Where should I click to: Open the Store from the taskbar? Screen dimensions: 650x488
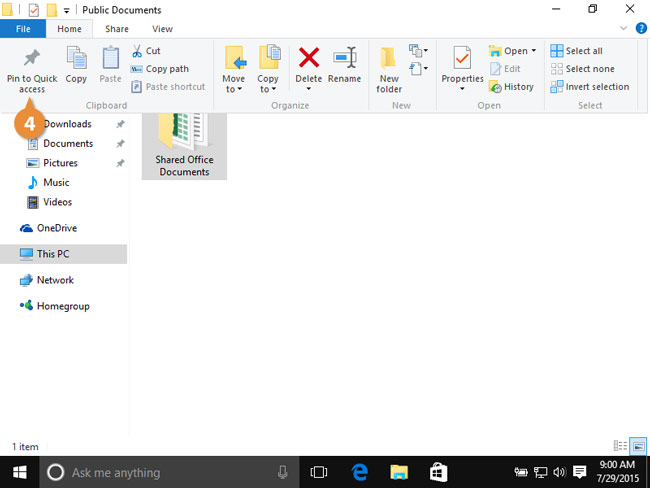tap(438, 472)
